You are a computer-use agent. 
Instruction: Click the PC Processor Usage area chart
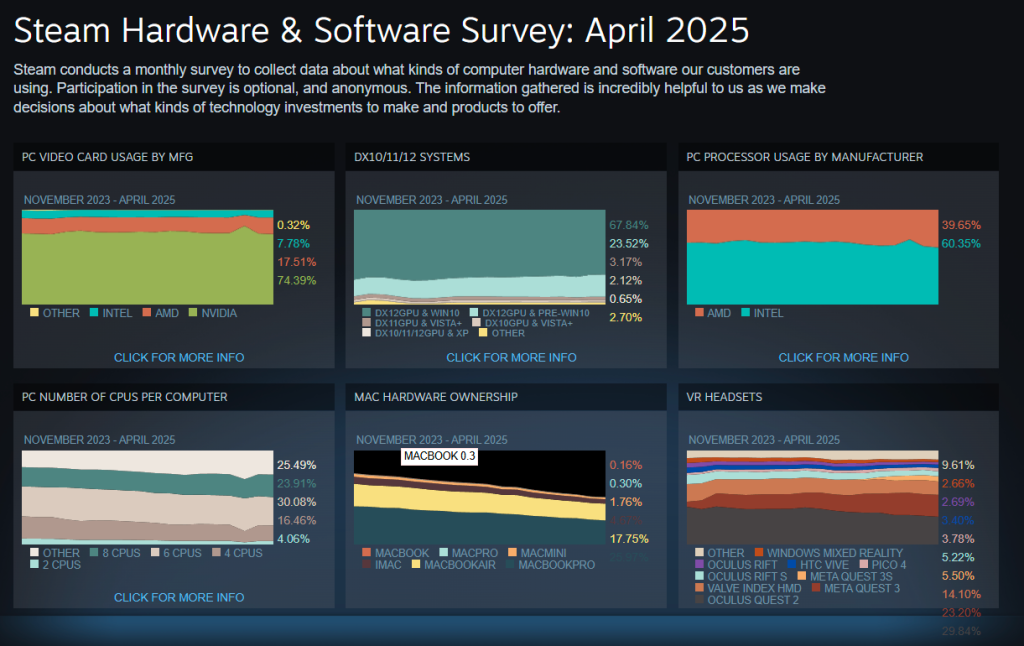tap(812, 257)
